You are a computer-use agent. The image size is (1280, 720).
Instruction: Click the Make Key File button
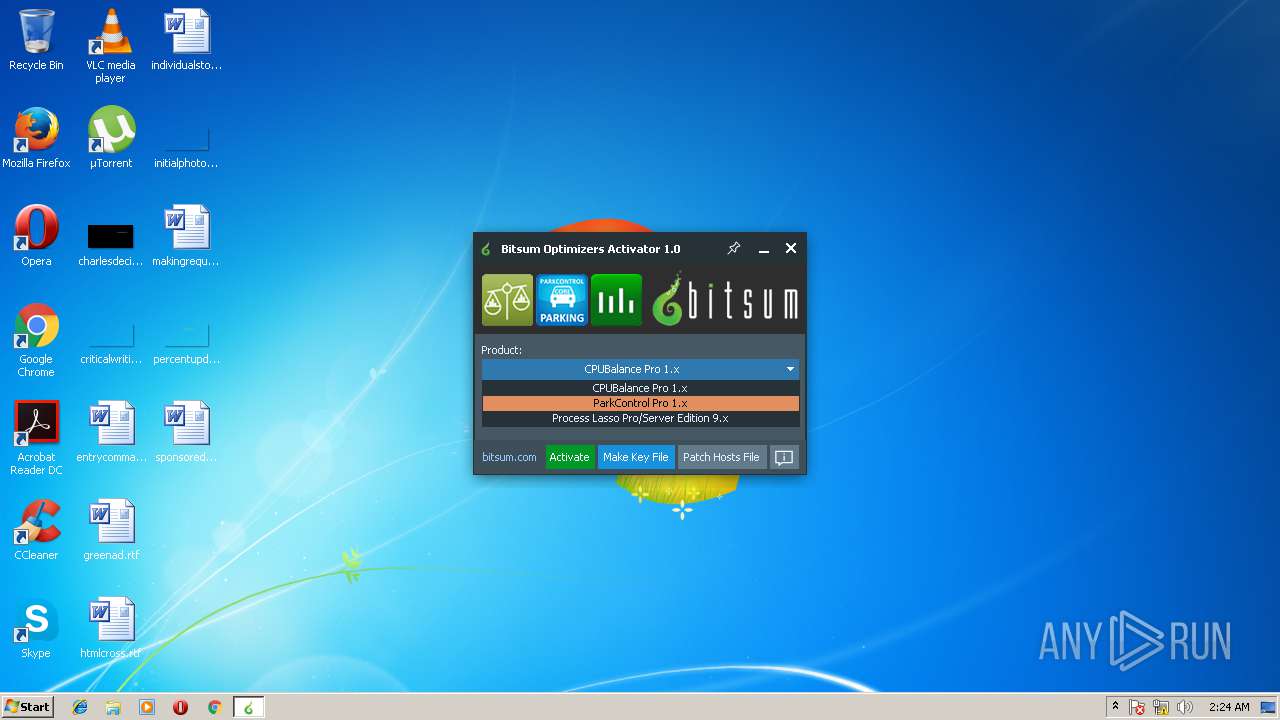[635, 457]
